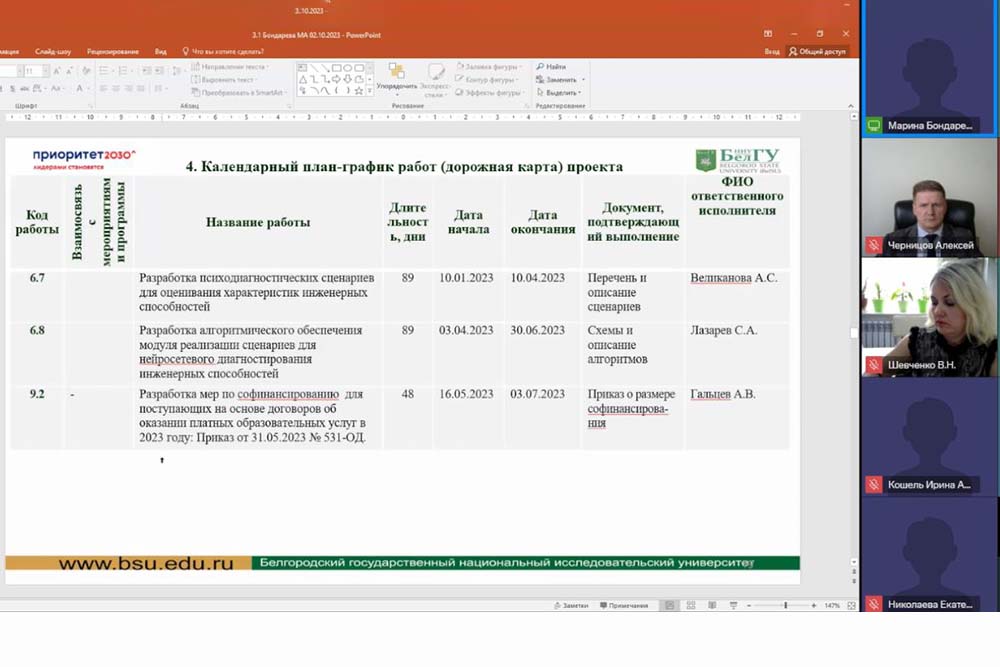
Task: Toggle Примечания (Comments) pane
Action: pos(623,605)
